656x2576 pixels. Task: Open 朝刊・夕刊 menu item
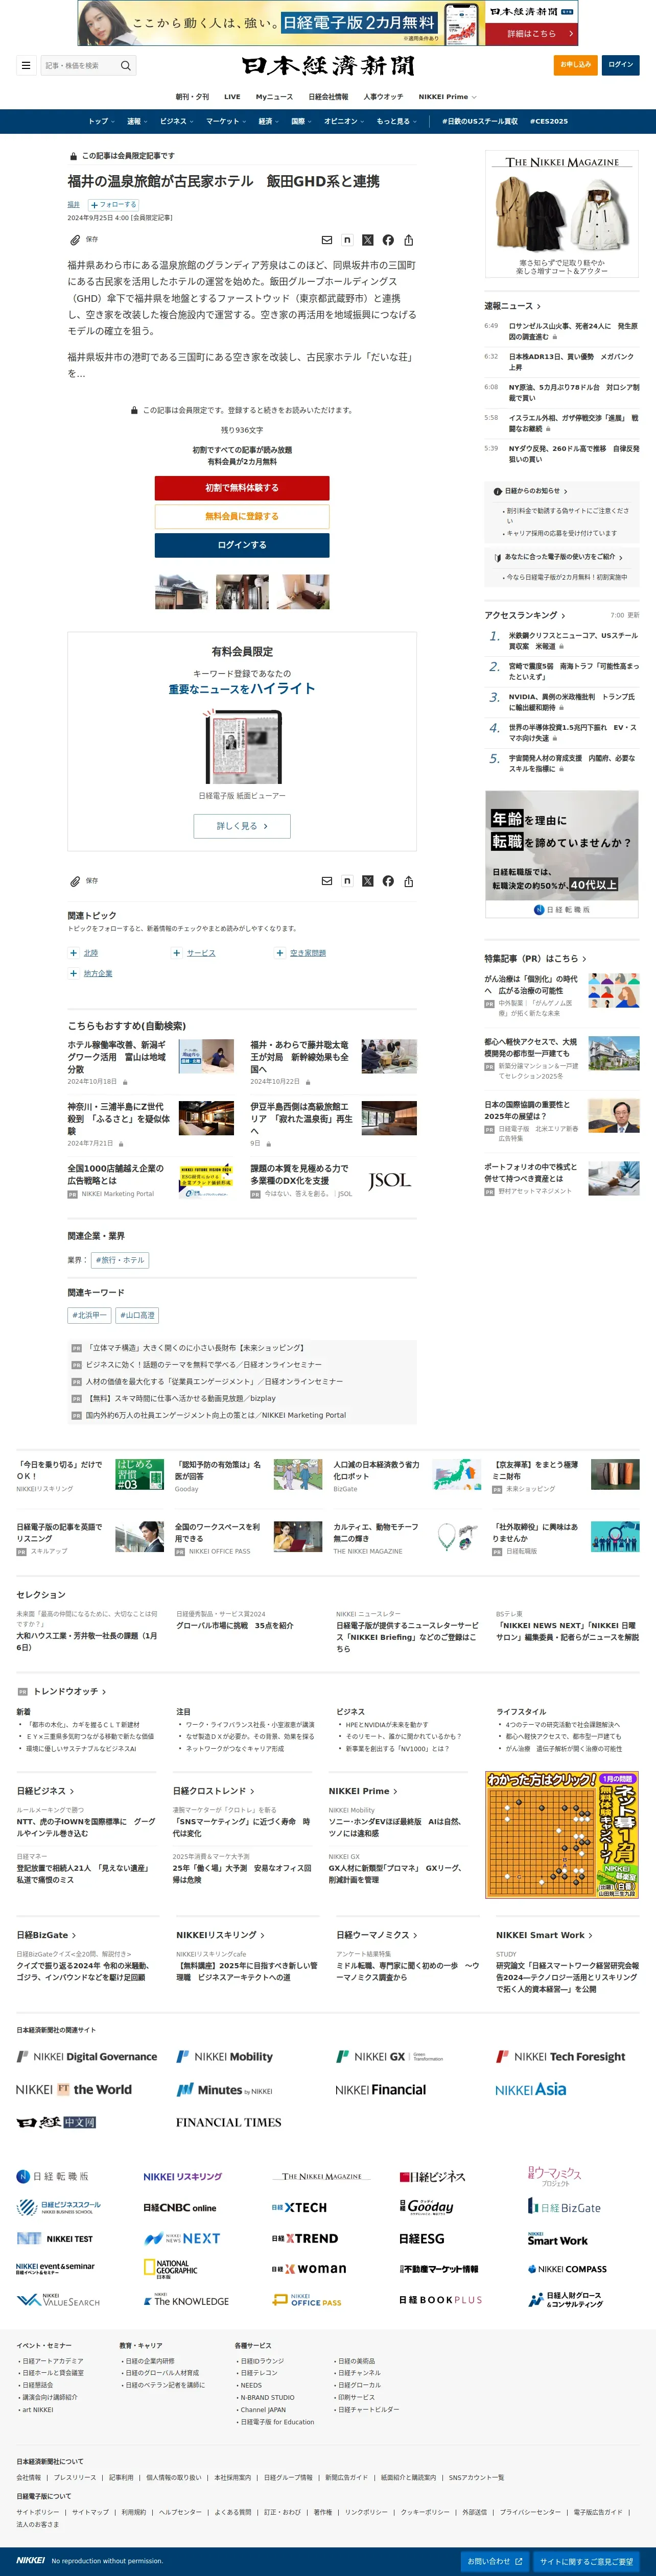point(192,97)
